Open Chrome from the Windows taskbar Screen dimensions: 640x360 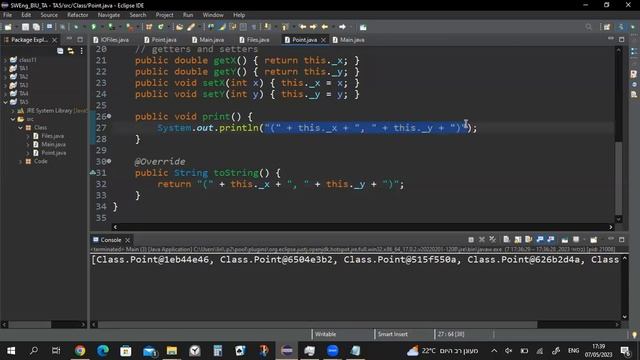(x=80, y=351)
